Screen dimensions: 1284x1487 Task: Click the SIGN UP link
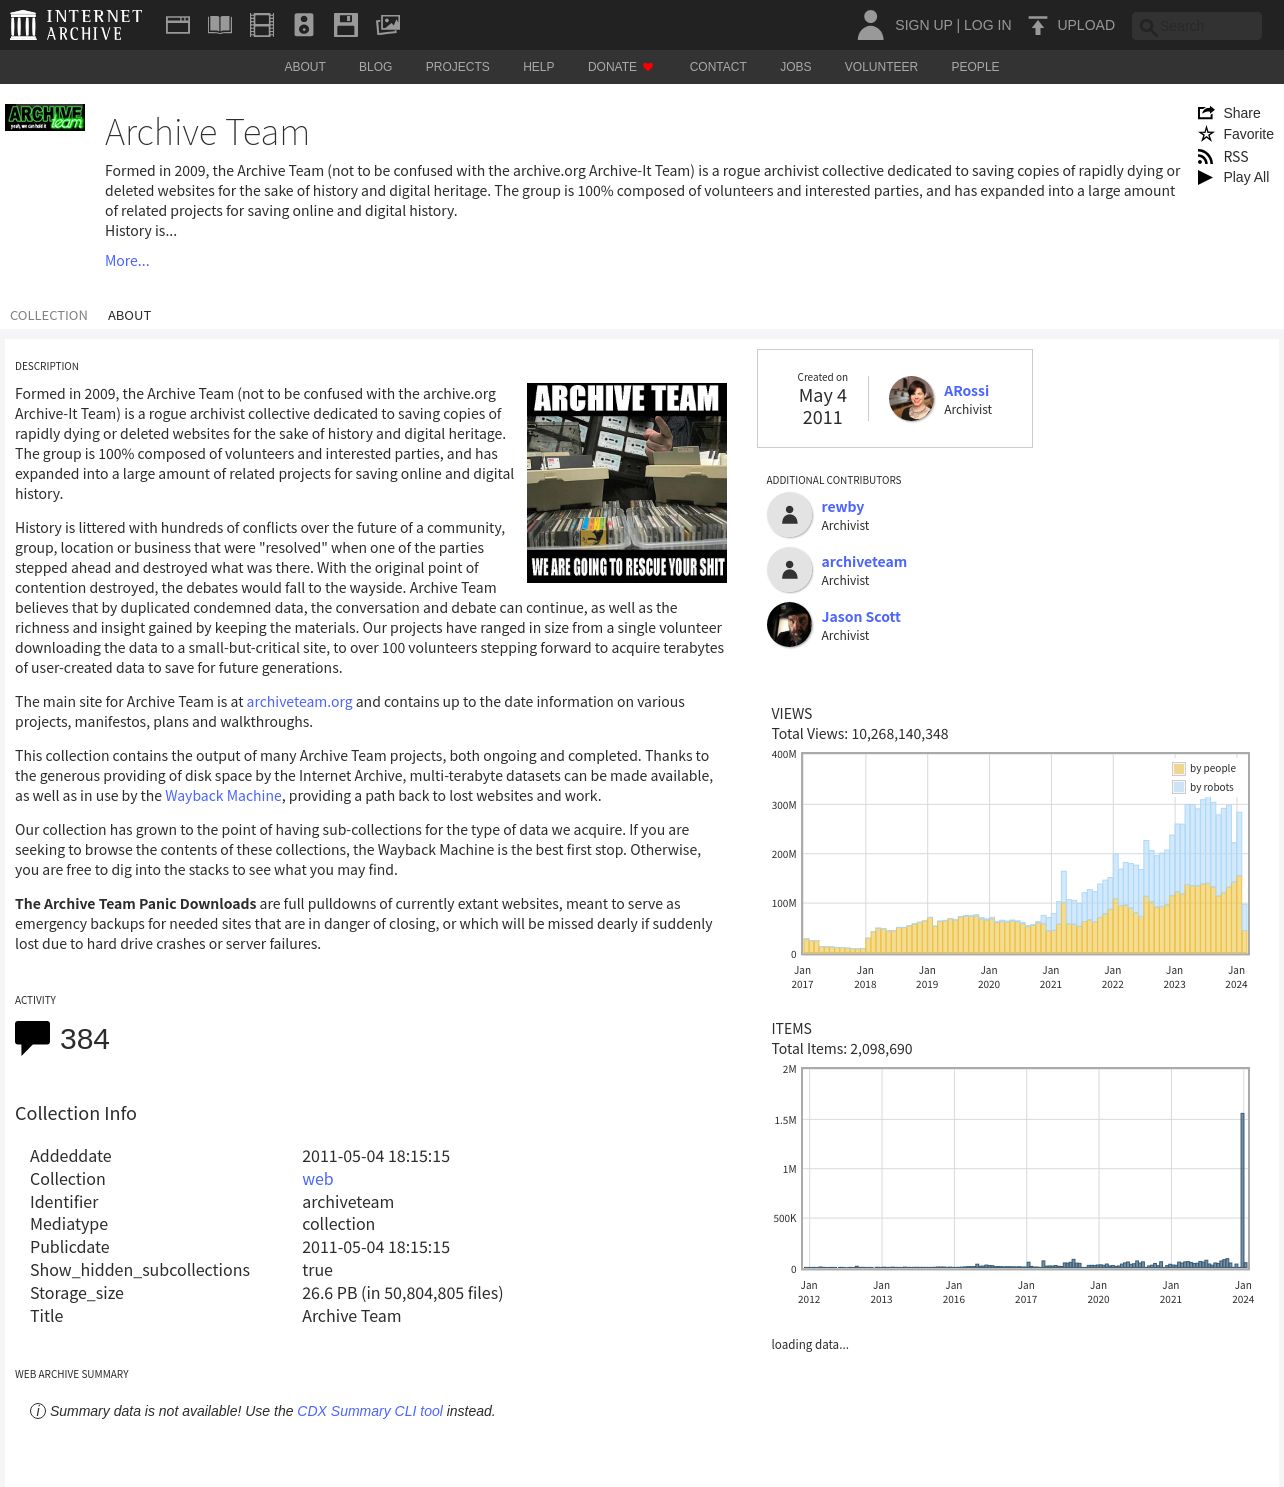coord(923,25)
